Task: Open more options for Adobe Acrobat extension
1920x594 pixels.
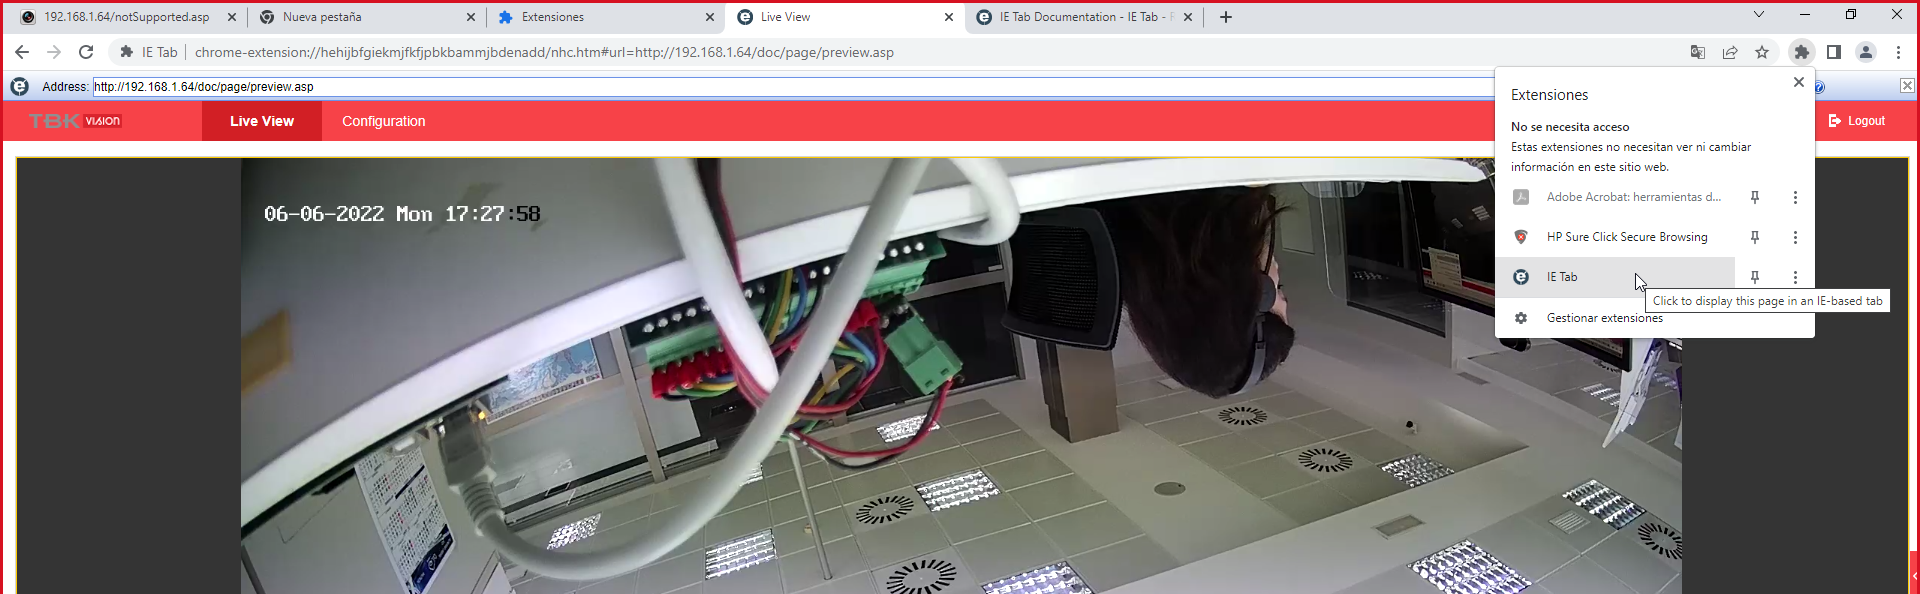Action: [x=1795, y=197]
